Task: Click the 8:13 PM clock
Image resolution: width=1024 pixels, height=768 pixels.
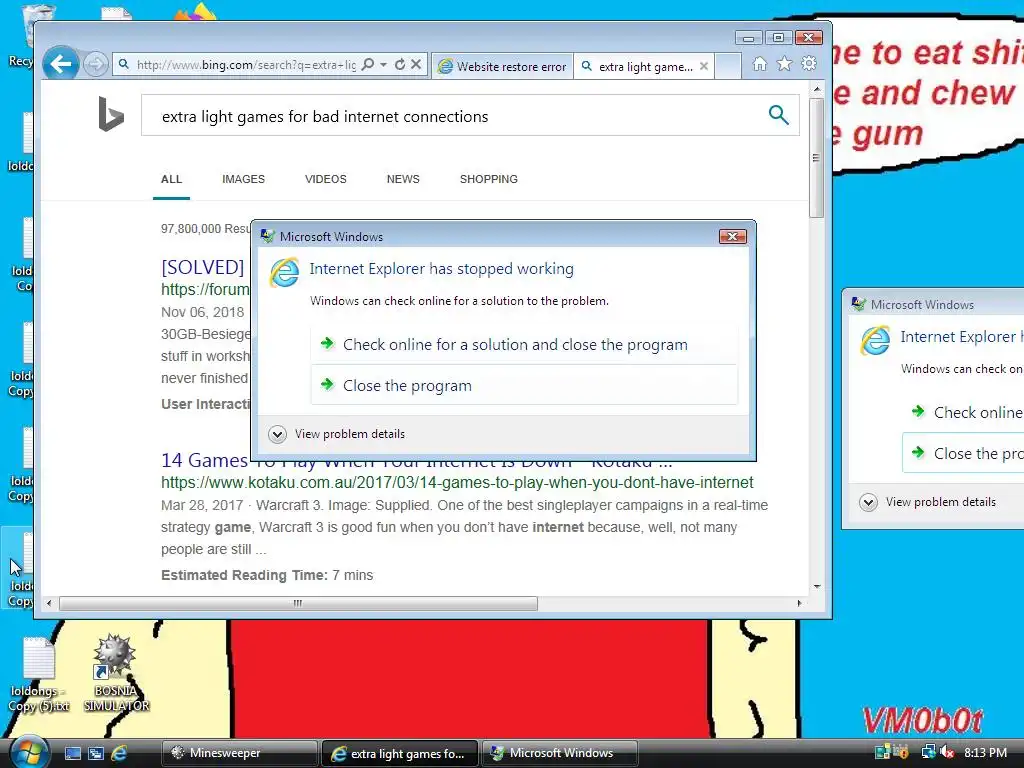Action: point(985,752)
